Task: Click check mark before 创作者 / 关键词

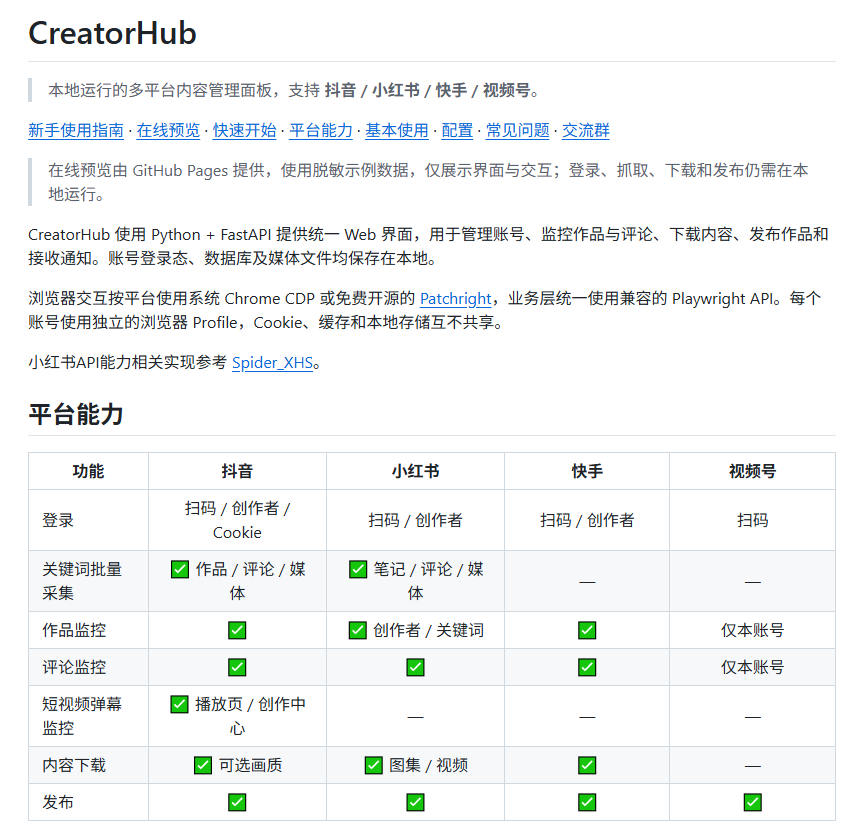Action: 358,630
